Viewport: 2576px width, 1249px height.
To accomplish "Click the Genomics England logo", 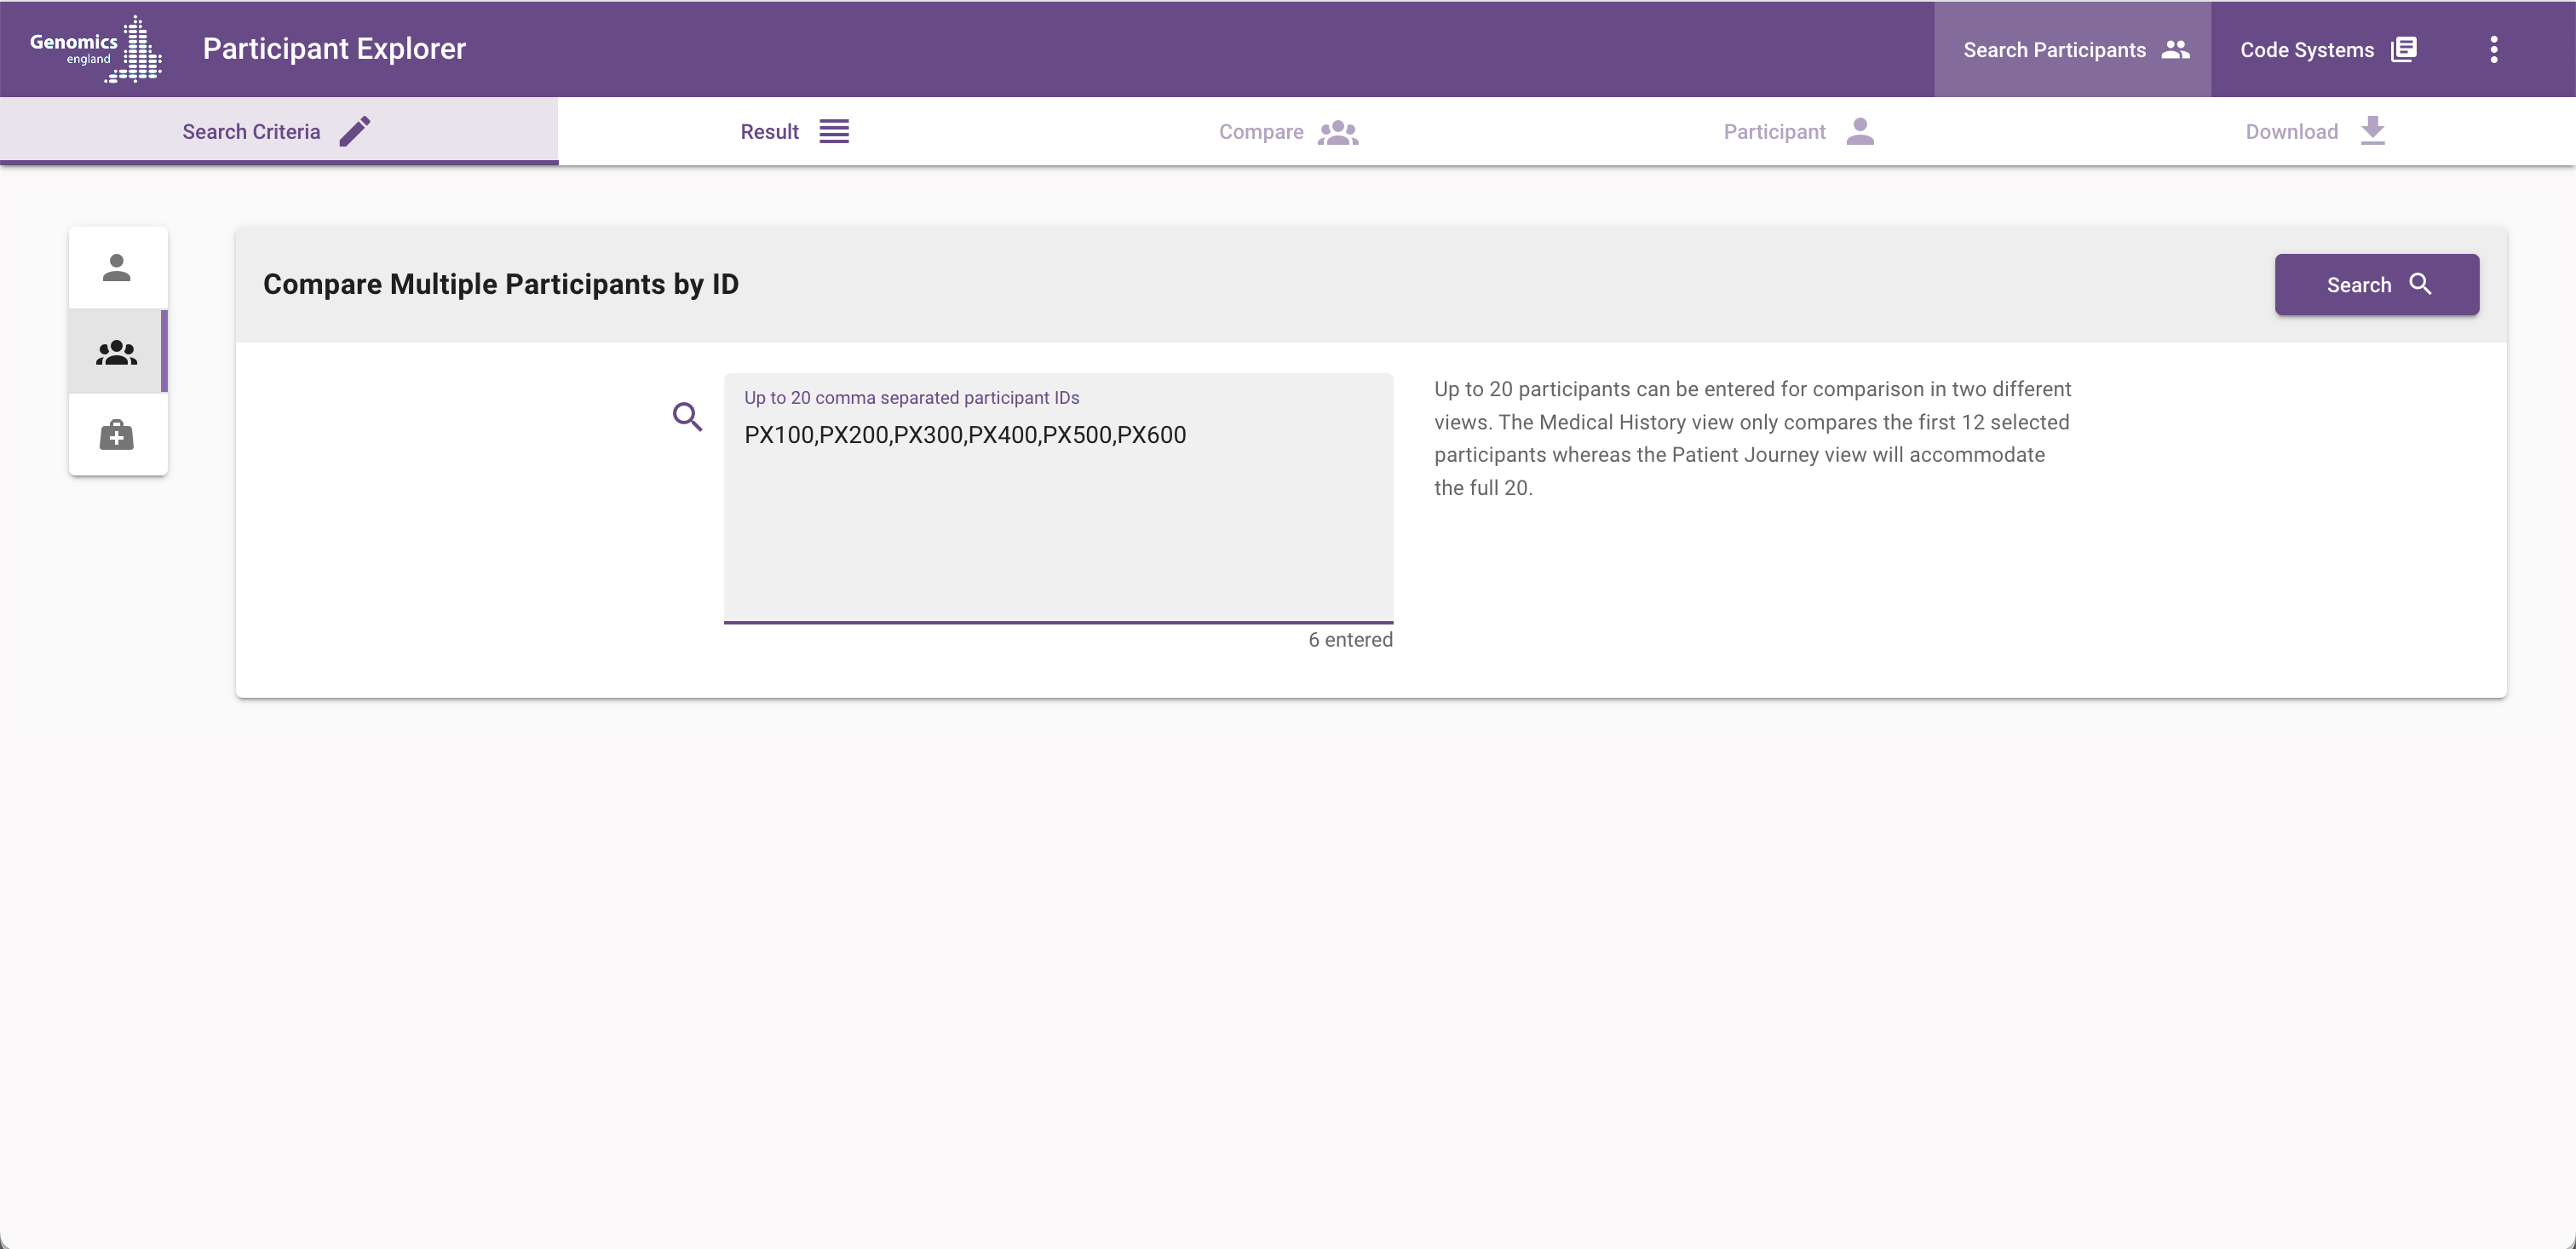I will [x=96, y=48].
